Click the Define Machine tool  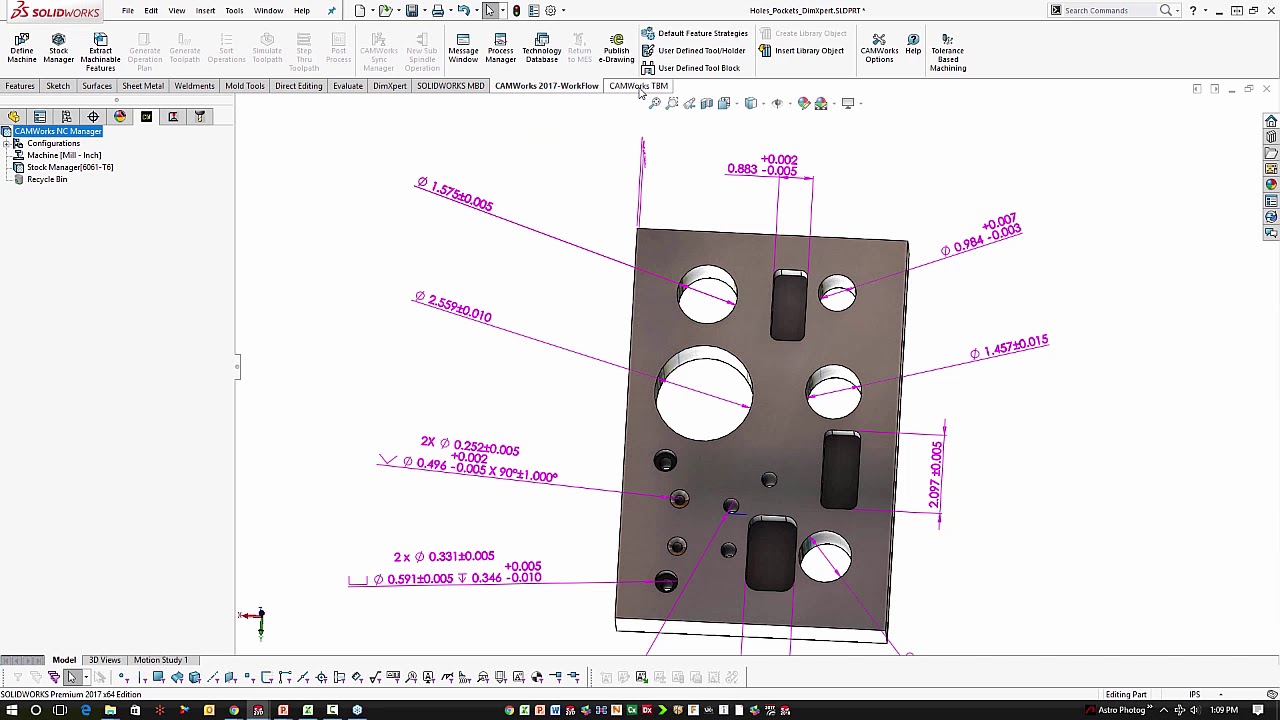tap(21, 50)
